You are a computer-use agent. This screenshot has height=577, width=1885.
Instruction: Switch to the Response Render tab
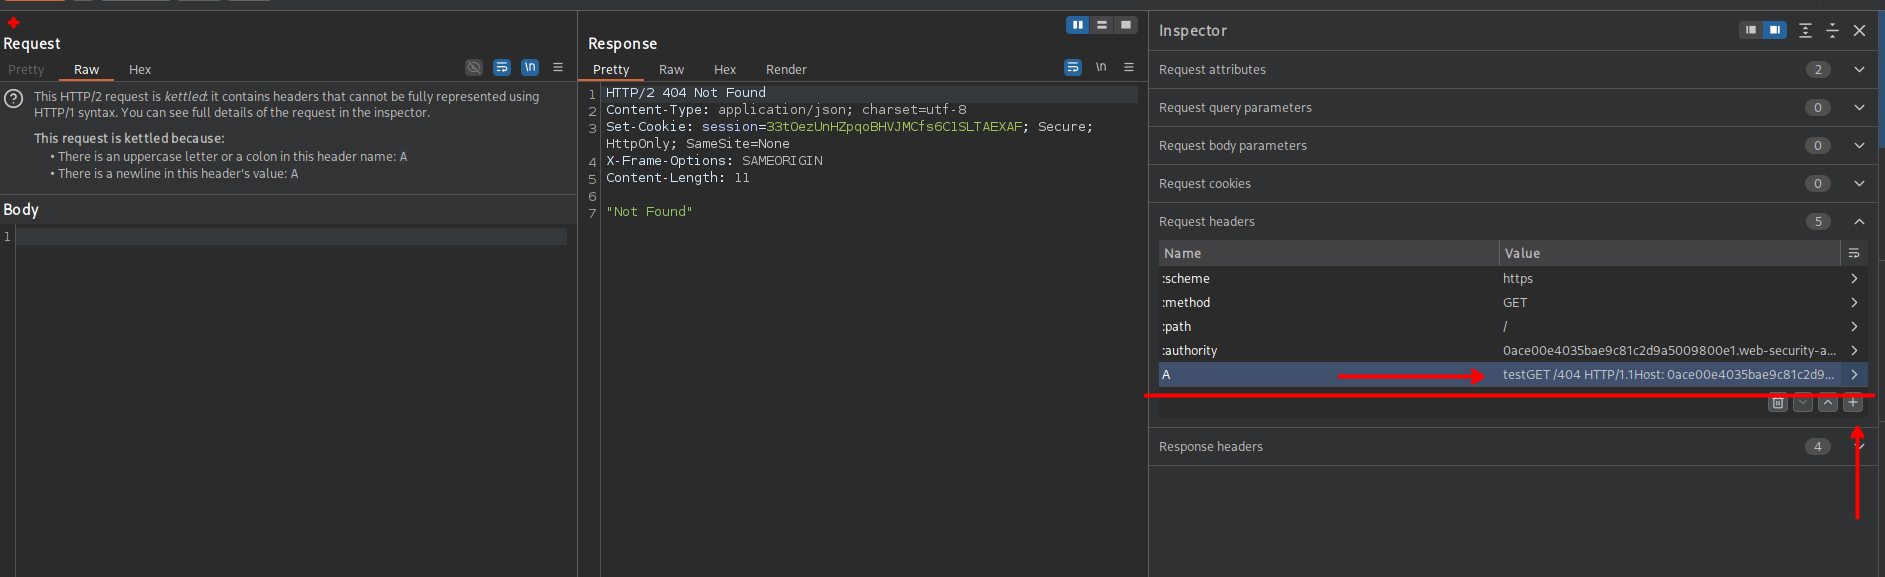click(786, 70)
